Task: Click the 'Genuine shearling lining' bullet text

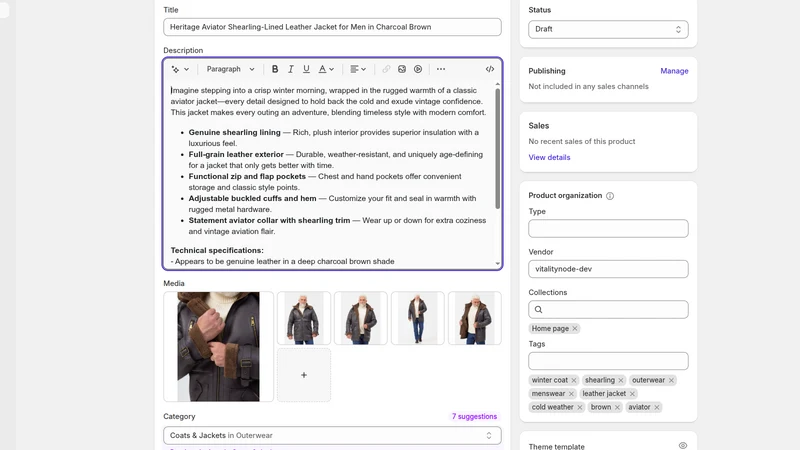Action: click(x=234, y=133)
